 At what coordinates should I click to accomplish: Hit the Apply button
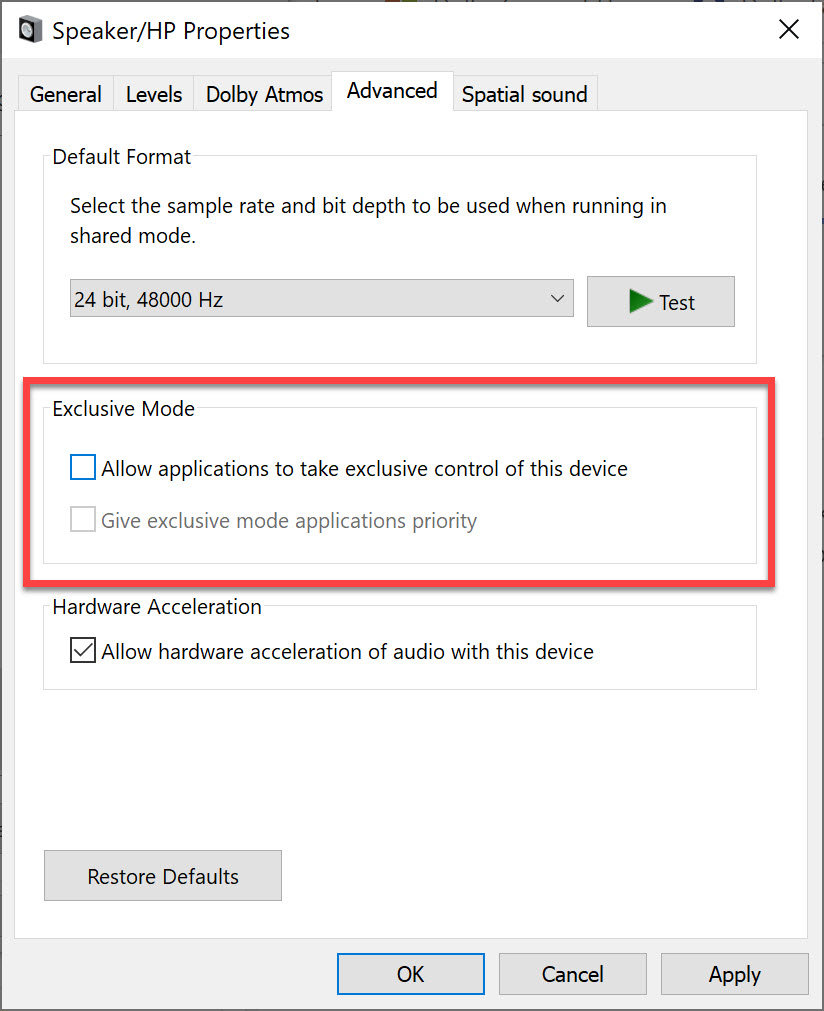click(x=734, y=974)
